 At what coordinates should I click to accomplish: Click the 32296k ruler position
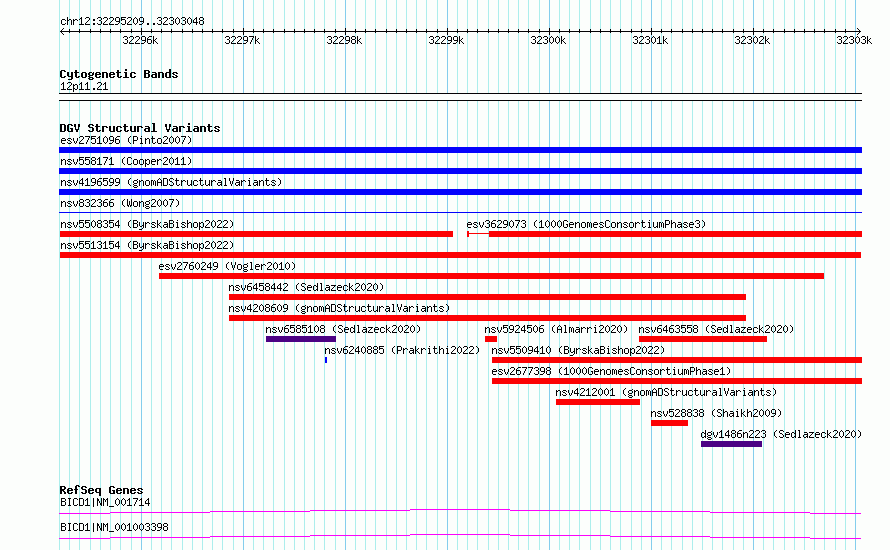140,40
